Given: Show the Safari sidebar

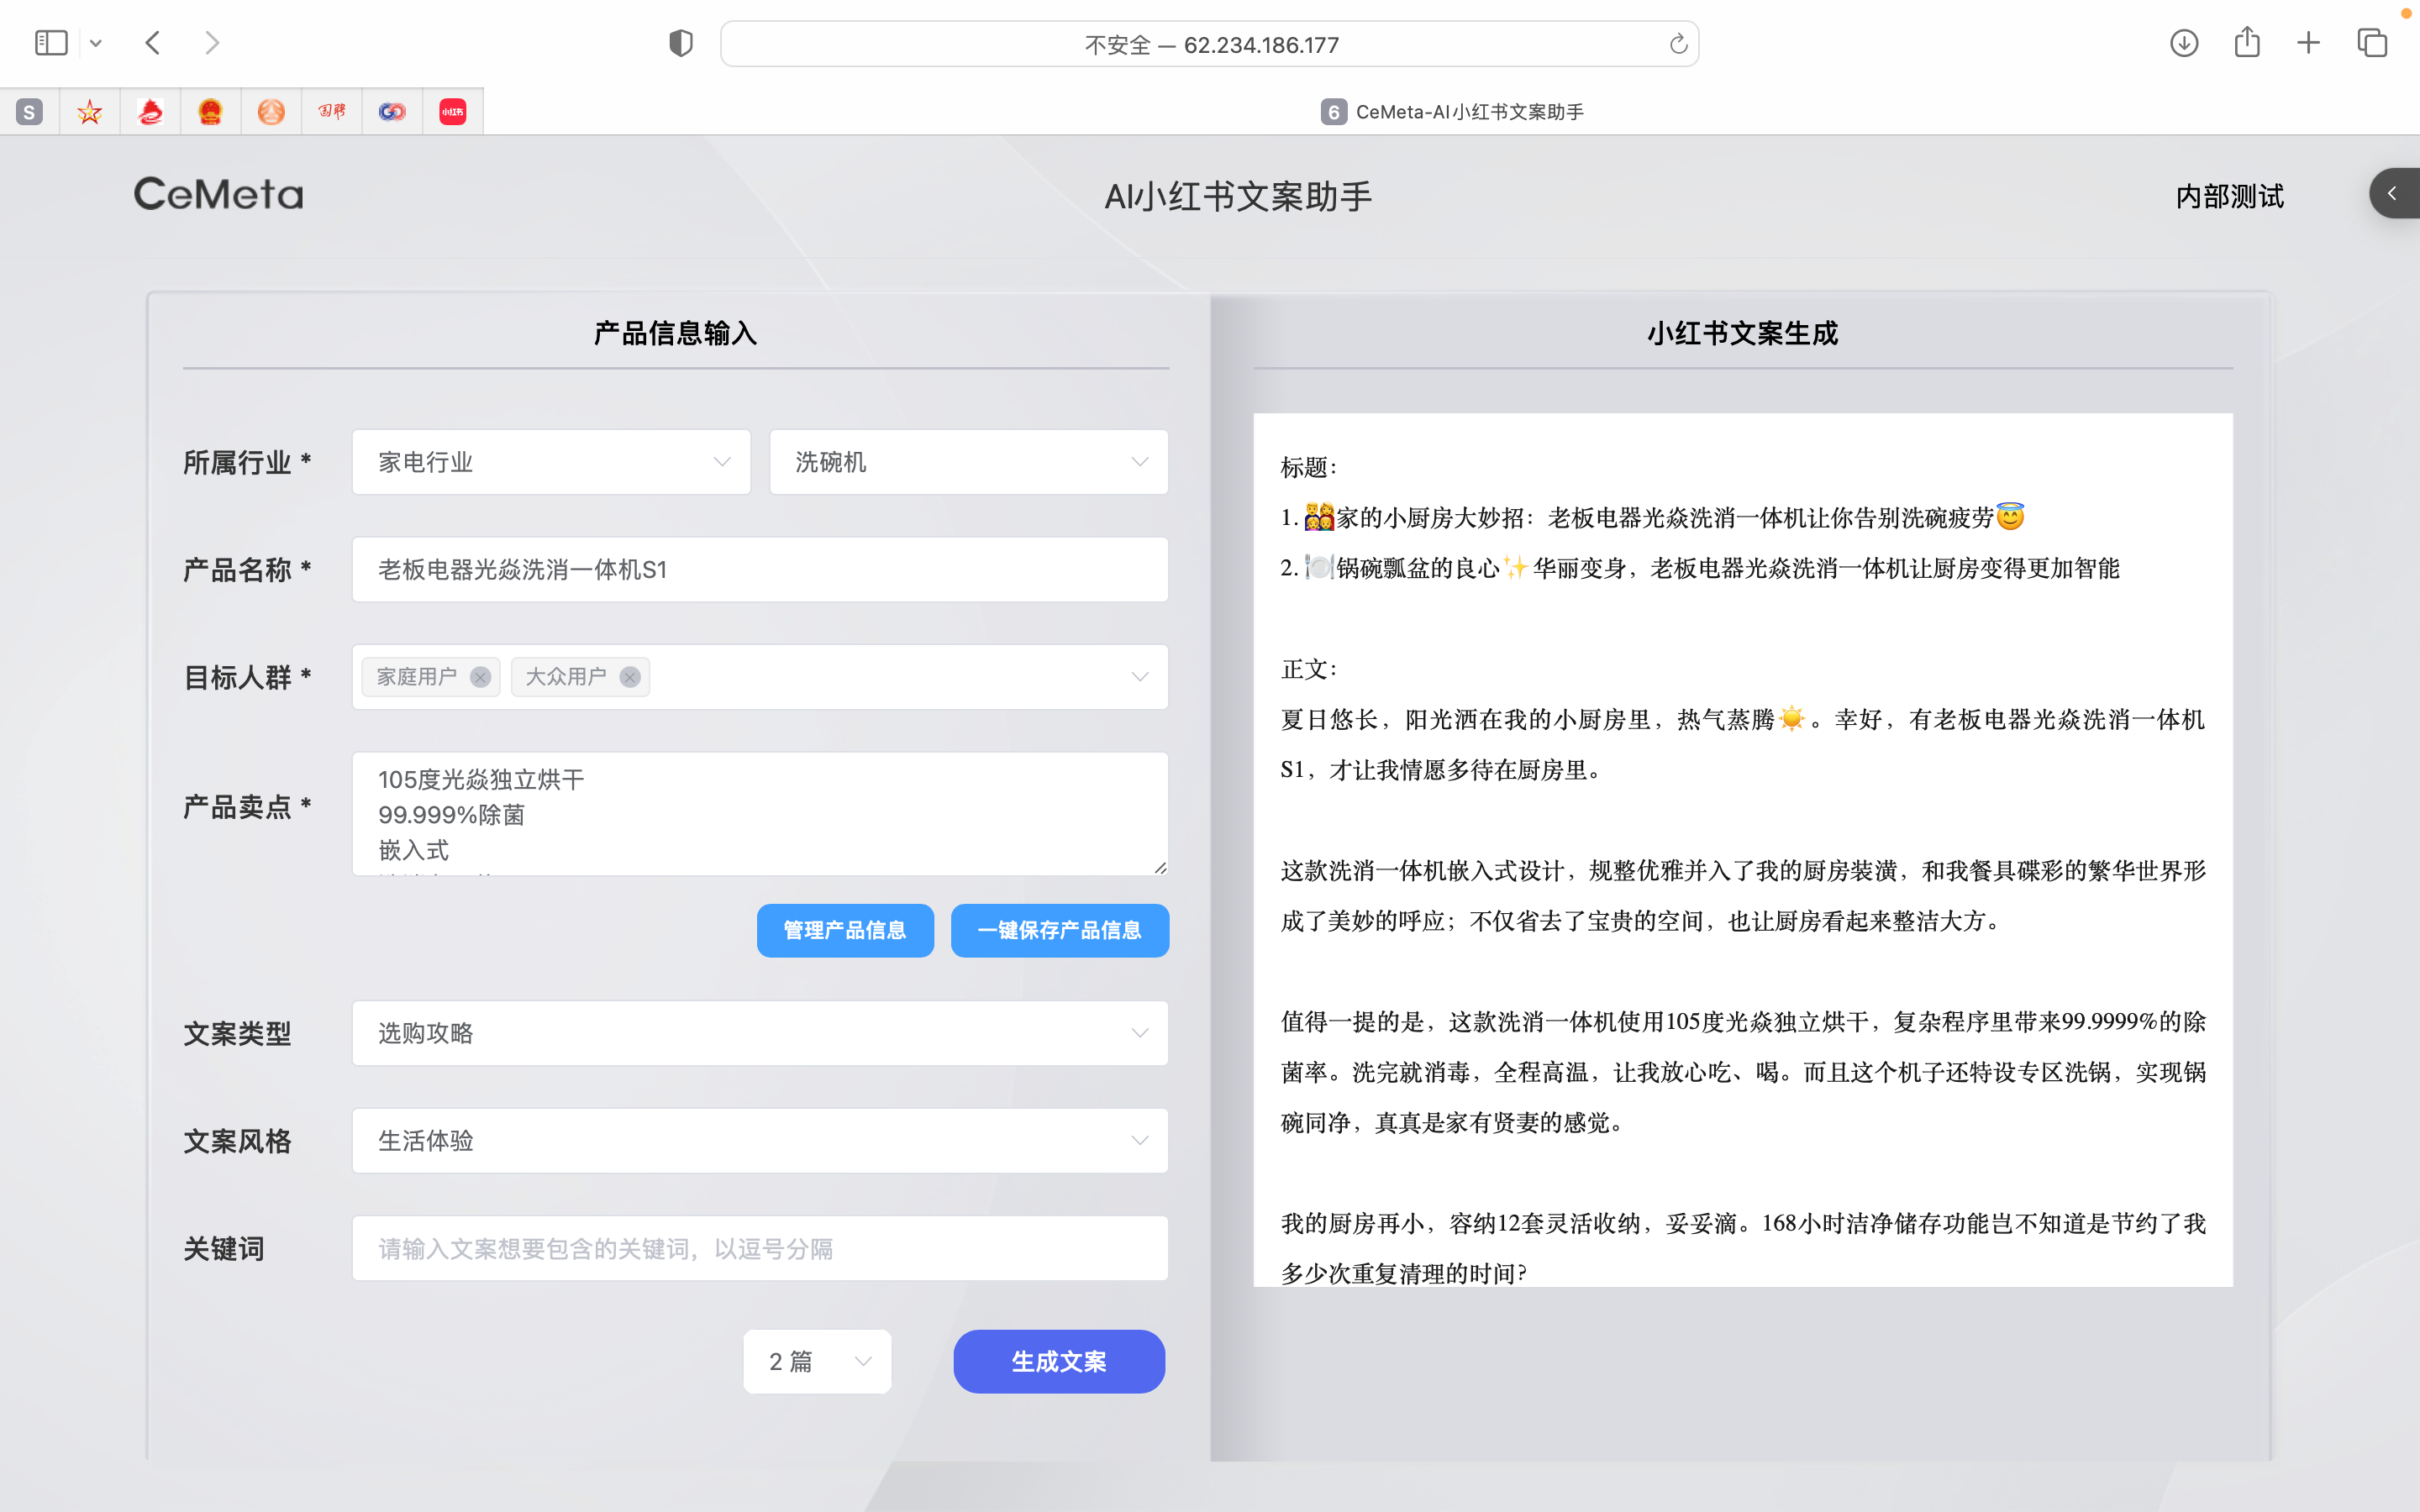Looking at the screenshot, I should (x=51, y=43).
